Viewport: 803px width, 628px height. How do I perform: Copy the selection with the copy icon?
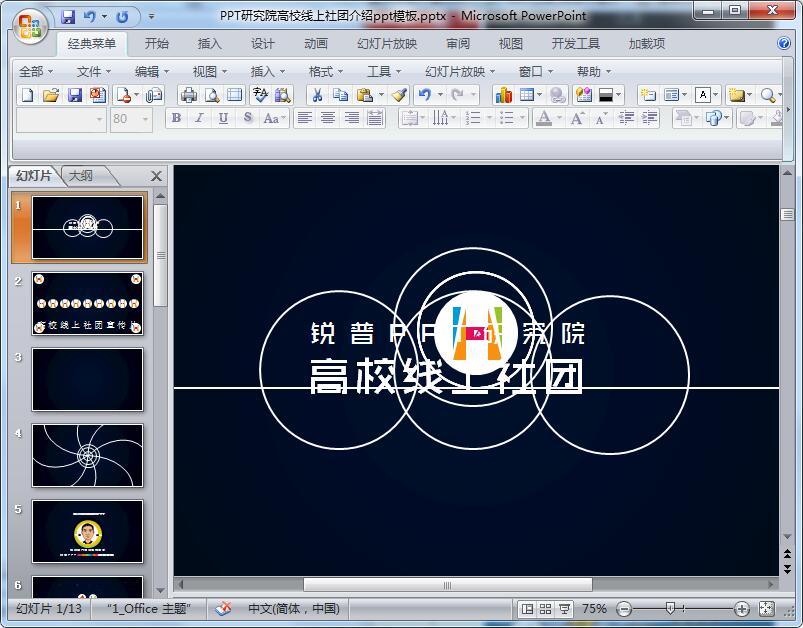340,95
